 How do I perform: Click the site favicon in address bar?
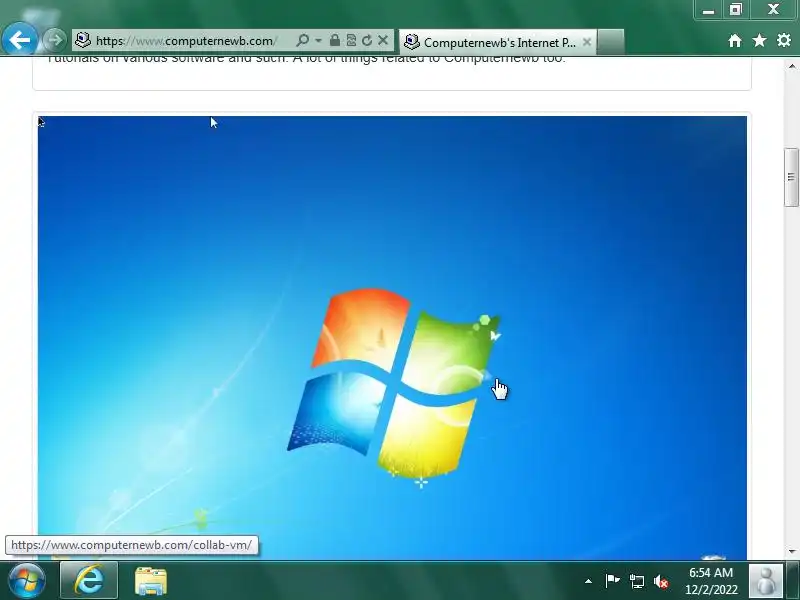(83, 40)
